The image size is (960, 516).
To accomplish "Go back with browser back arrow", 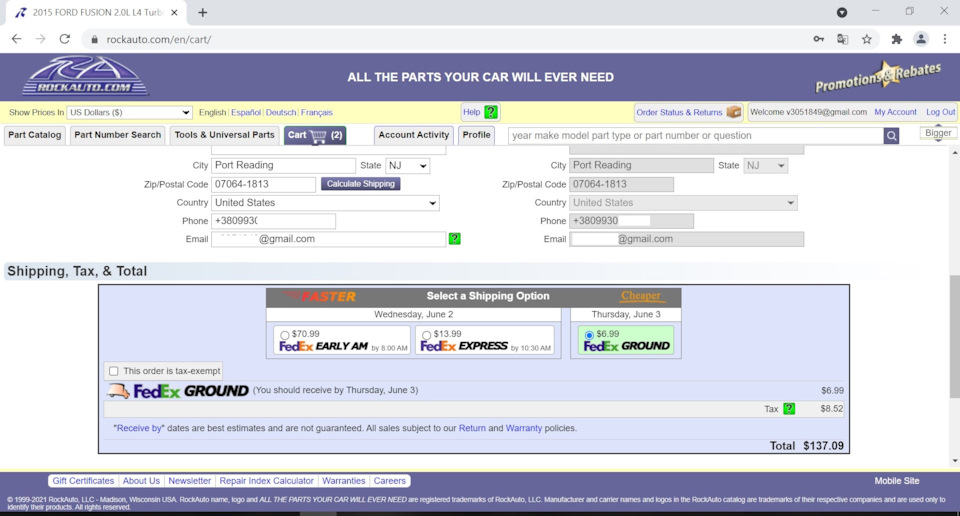I will [x=17, y=39].
